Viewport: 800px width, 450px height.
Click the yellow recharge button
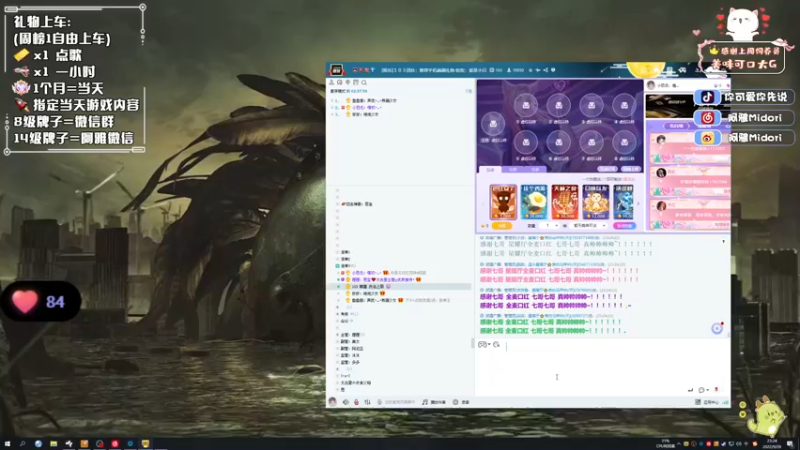[502, 226]
